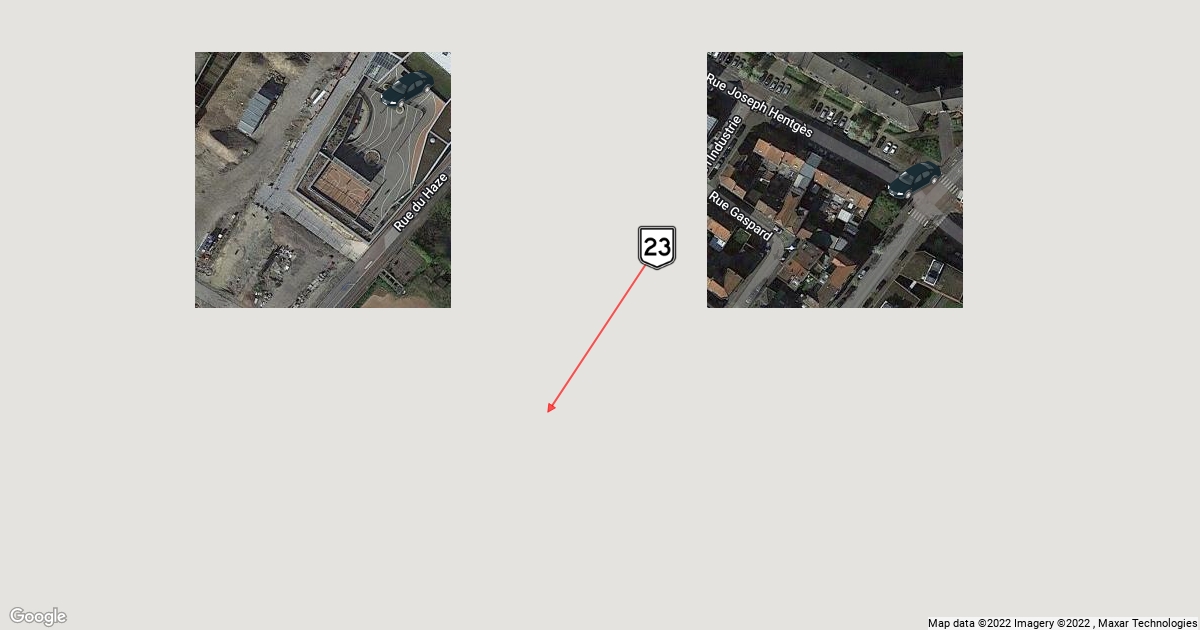Click the Rue Joseph Hentgès street label
This screenshot has height=630, width=1200.
pyautogui.click(x=760, y=105)
